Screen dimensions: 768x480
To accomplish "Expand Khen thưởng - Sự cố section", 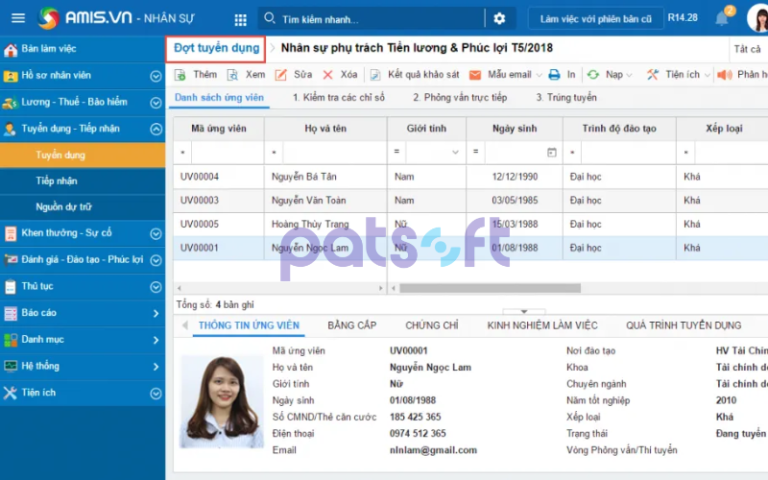I will pyautogui.click(x=156, y=234).
